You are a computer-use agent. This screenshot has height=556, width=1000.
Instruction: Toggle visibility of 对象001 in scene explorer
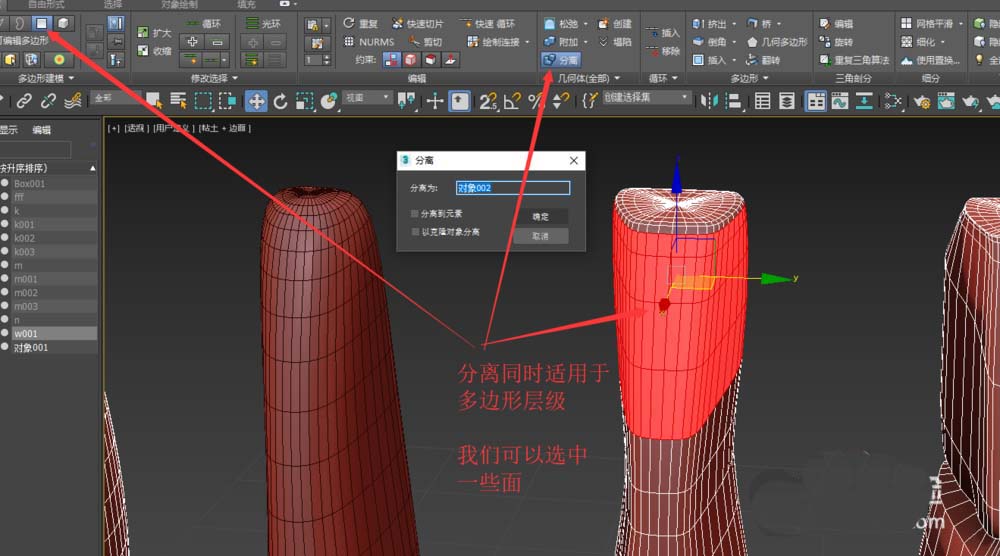[x=4, y=348]
